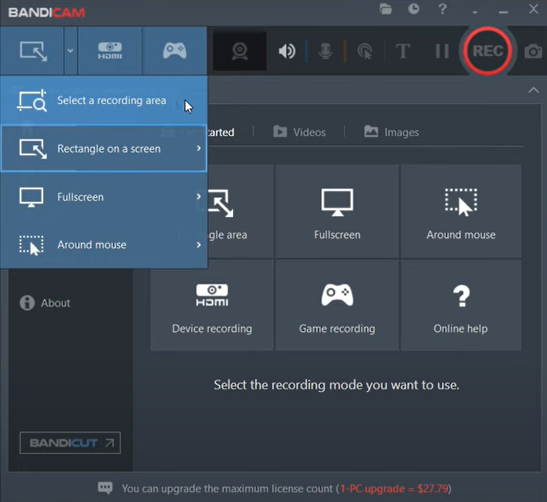This screenshot has width=547, height=502.
Task: Toggle mouse click effect icon
Action: click(365, 51)
